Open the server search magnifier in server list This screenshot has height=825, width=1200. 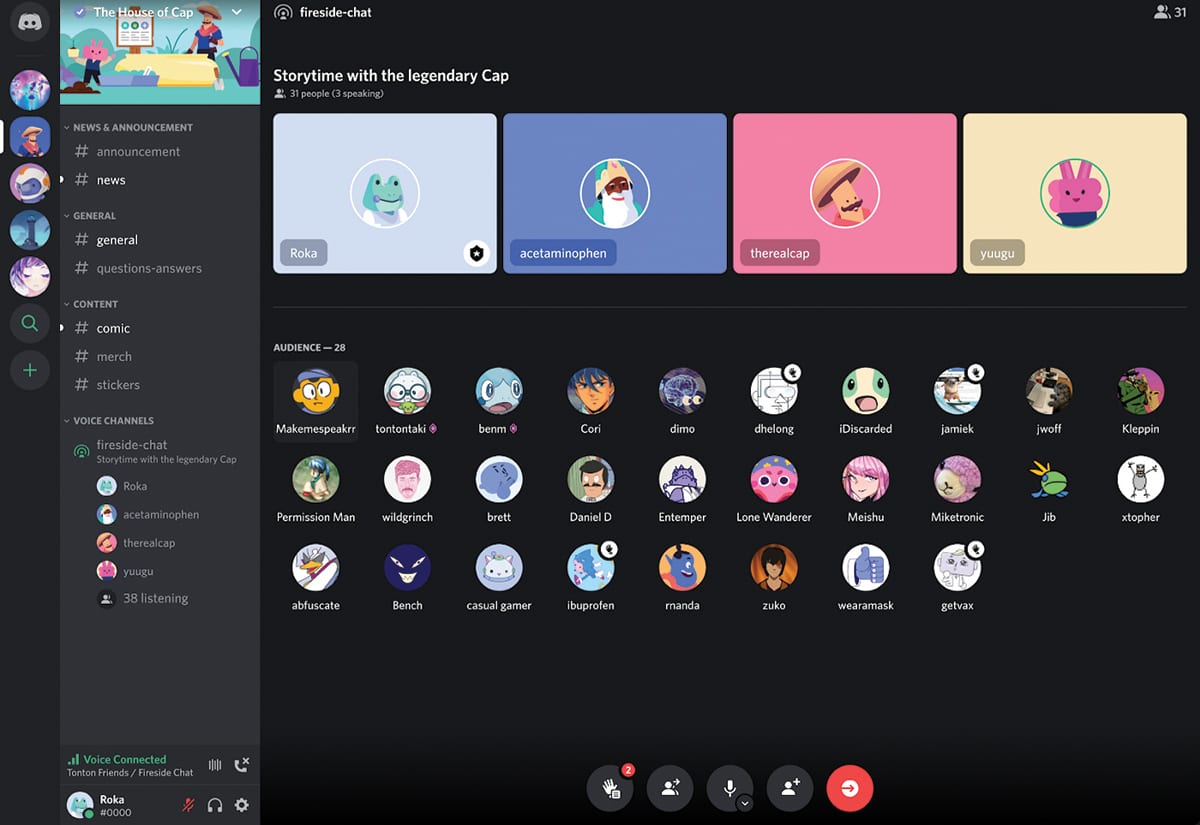coord(29,323)
